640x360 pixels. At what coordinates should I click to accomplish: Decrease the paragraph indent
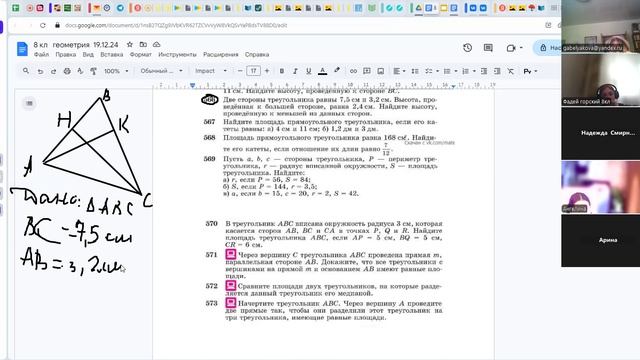(484, 71)
